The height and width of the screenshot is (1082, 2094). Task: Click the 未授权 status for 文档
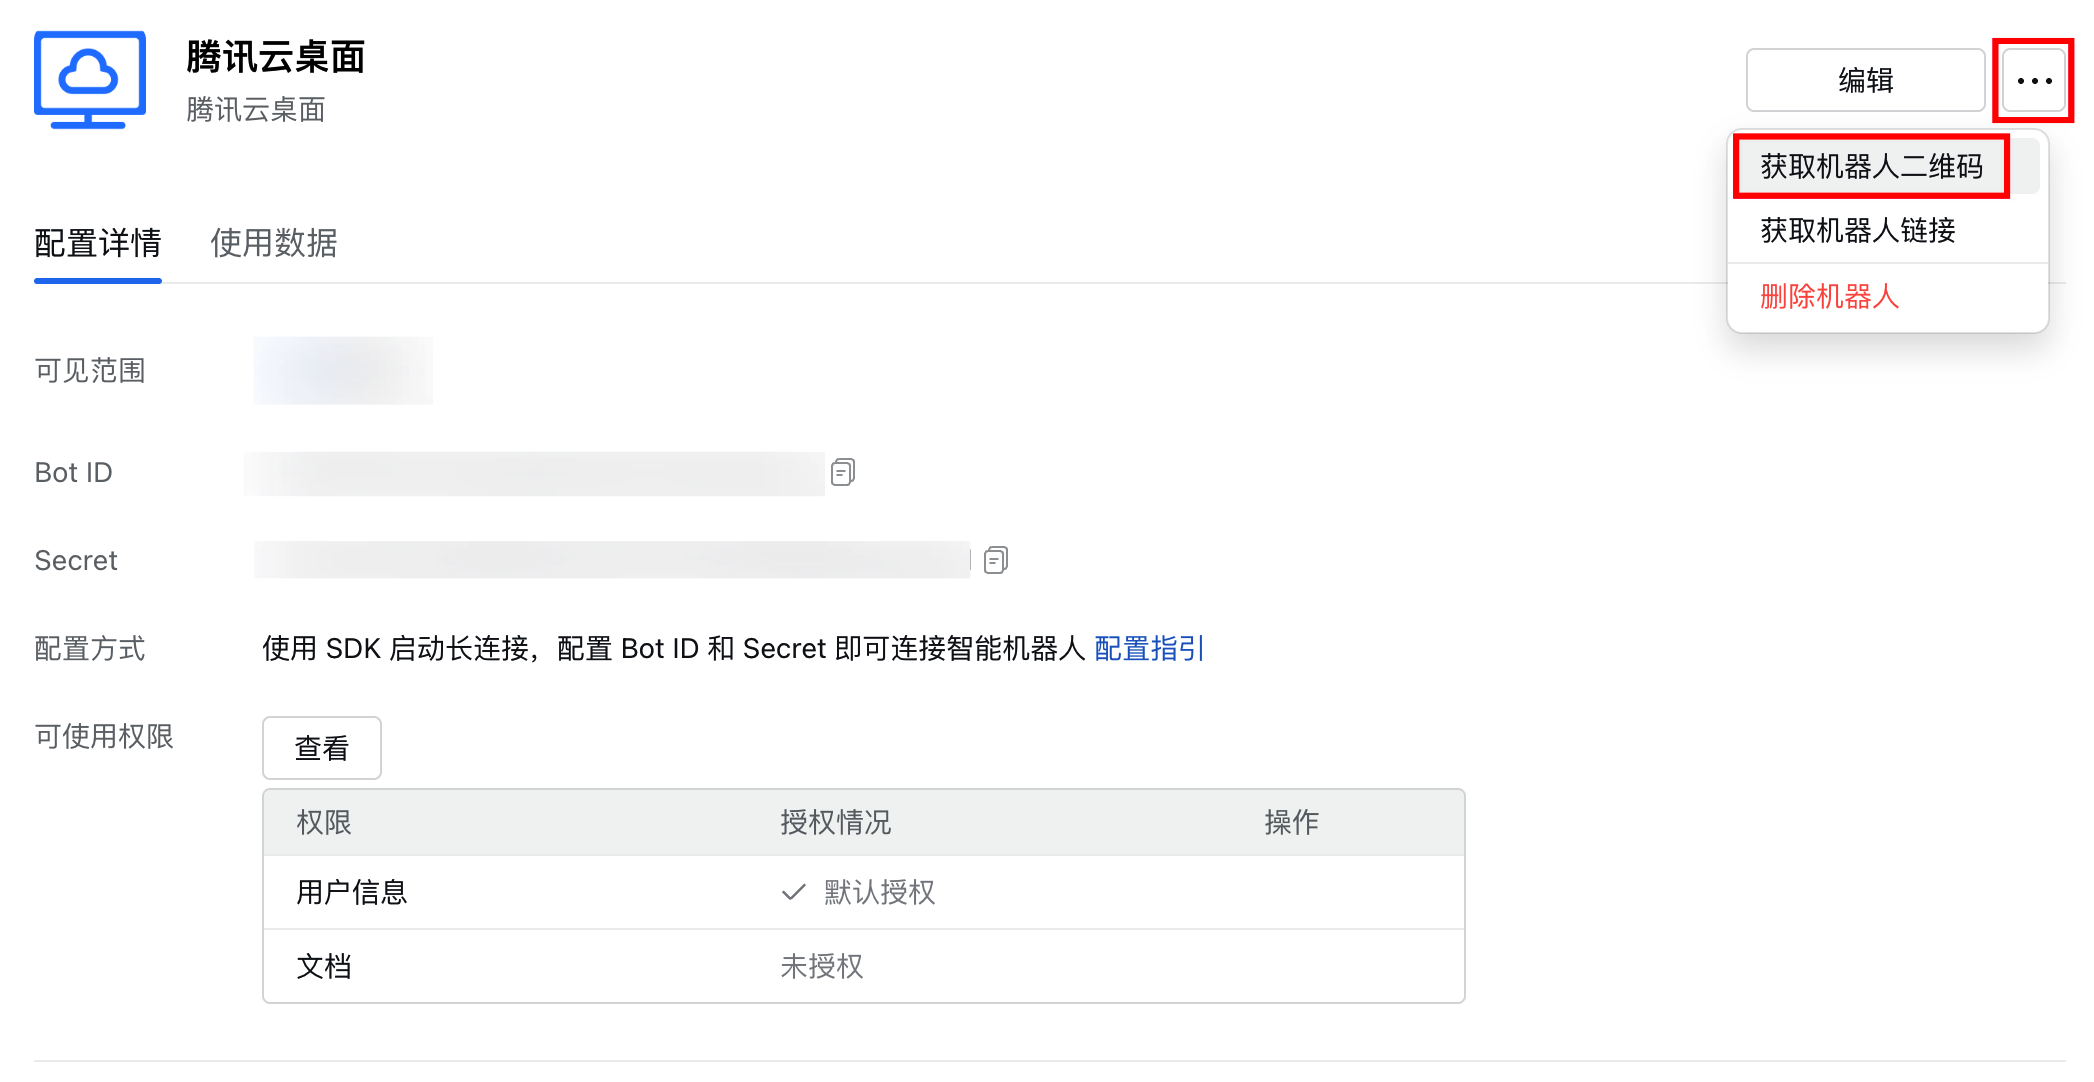821,966
